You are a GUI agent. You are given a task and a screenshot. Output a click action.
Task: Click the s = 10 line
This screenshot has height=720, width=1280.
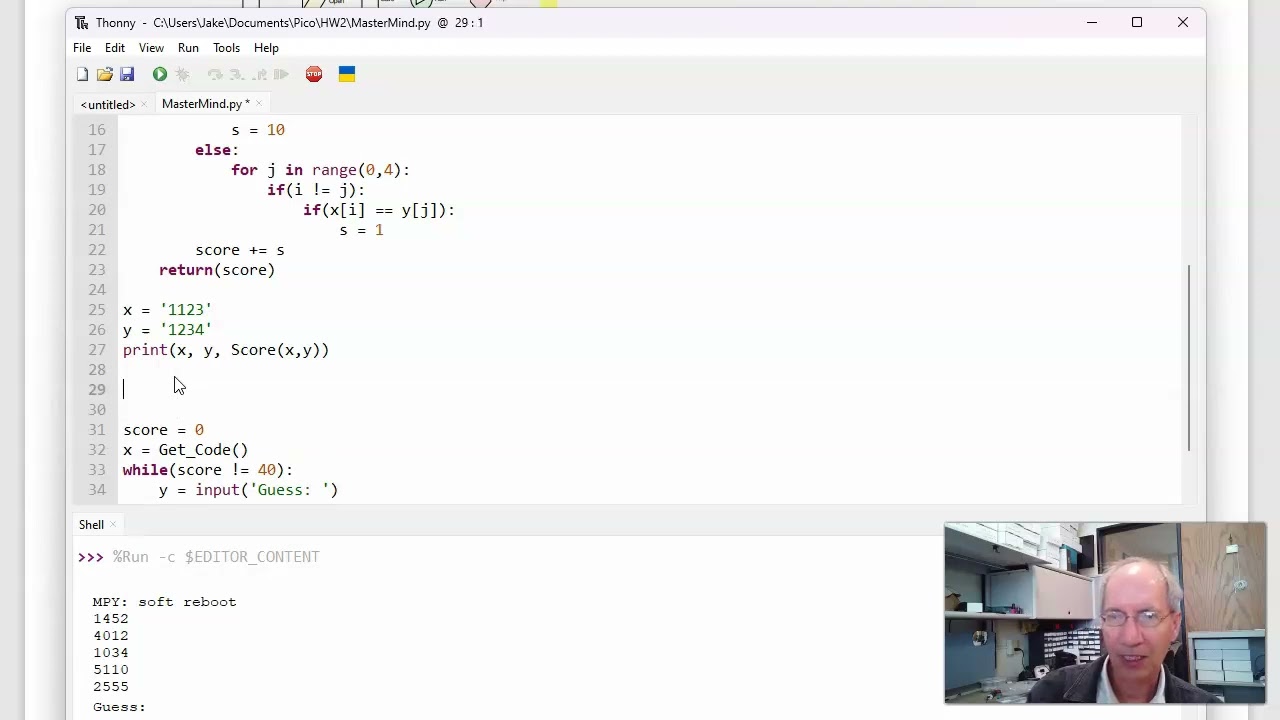(x=258, y=130)
